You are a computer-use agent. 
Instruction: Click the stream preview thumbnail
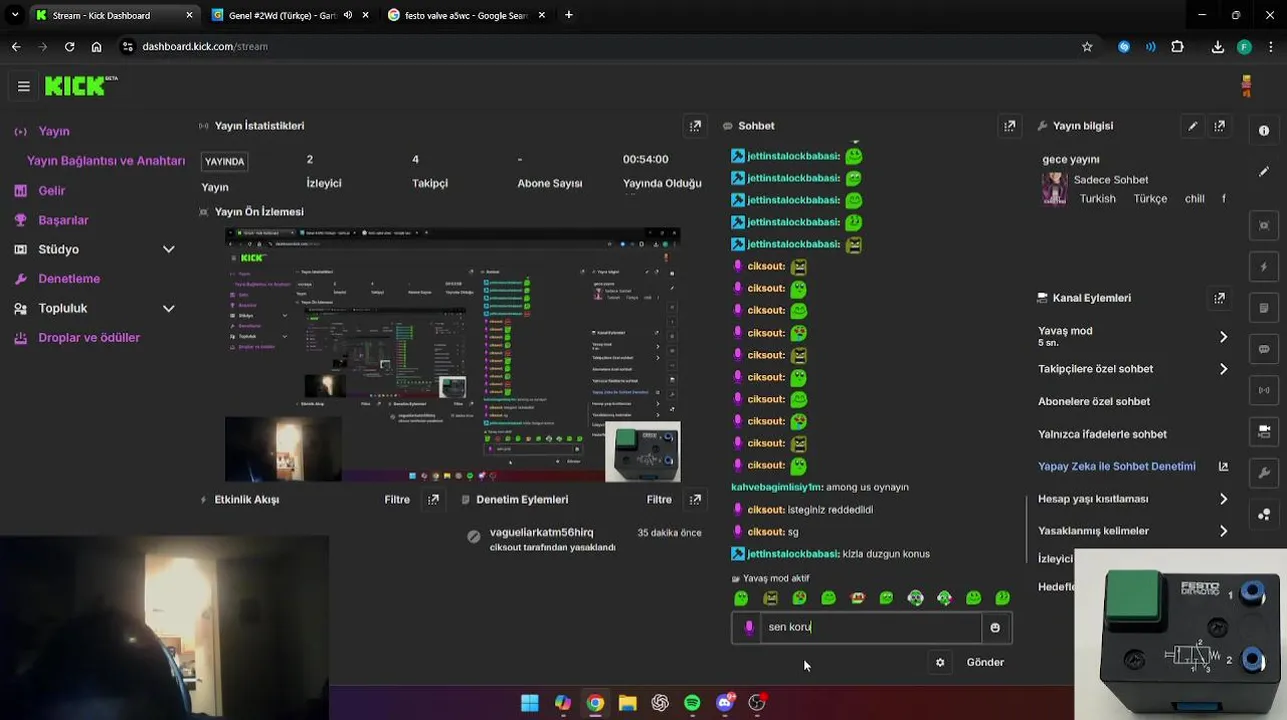point(453,355)
